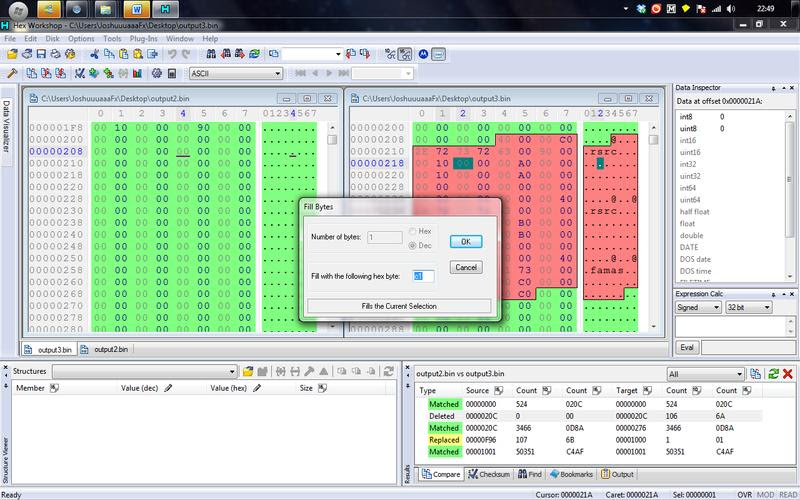The image size is (800, 500).
Task: Click the DOS date entry in Data Inspector
Action: click(695, 259)
